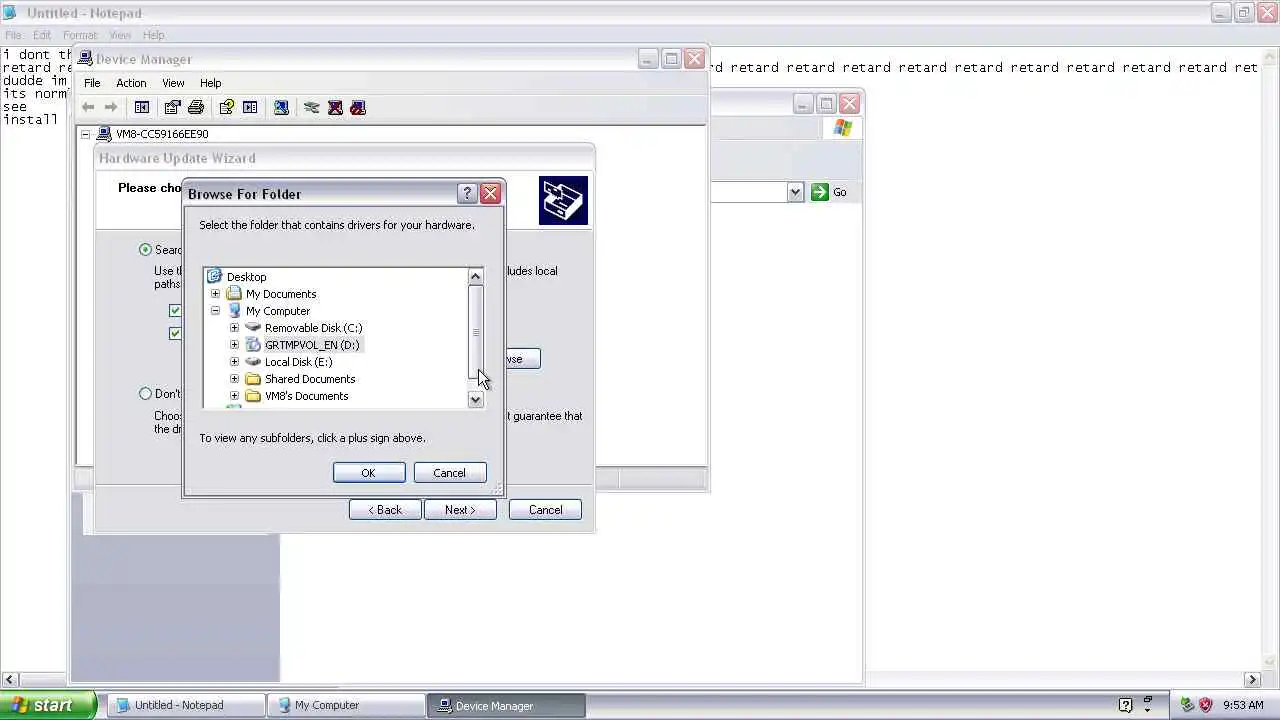Open Device Manager Action menu
The height and width of the screenshot is (720, 1280).
(x=131, y=83)
